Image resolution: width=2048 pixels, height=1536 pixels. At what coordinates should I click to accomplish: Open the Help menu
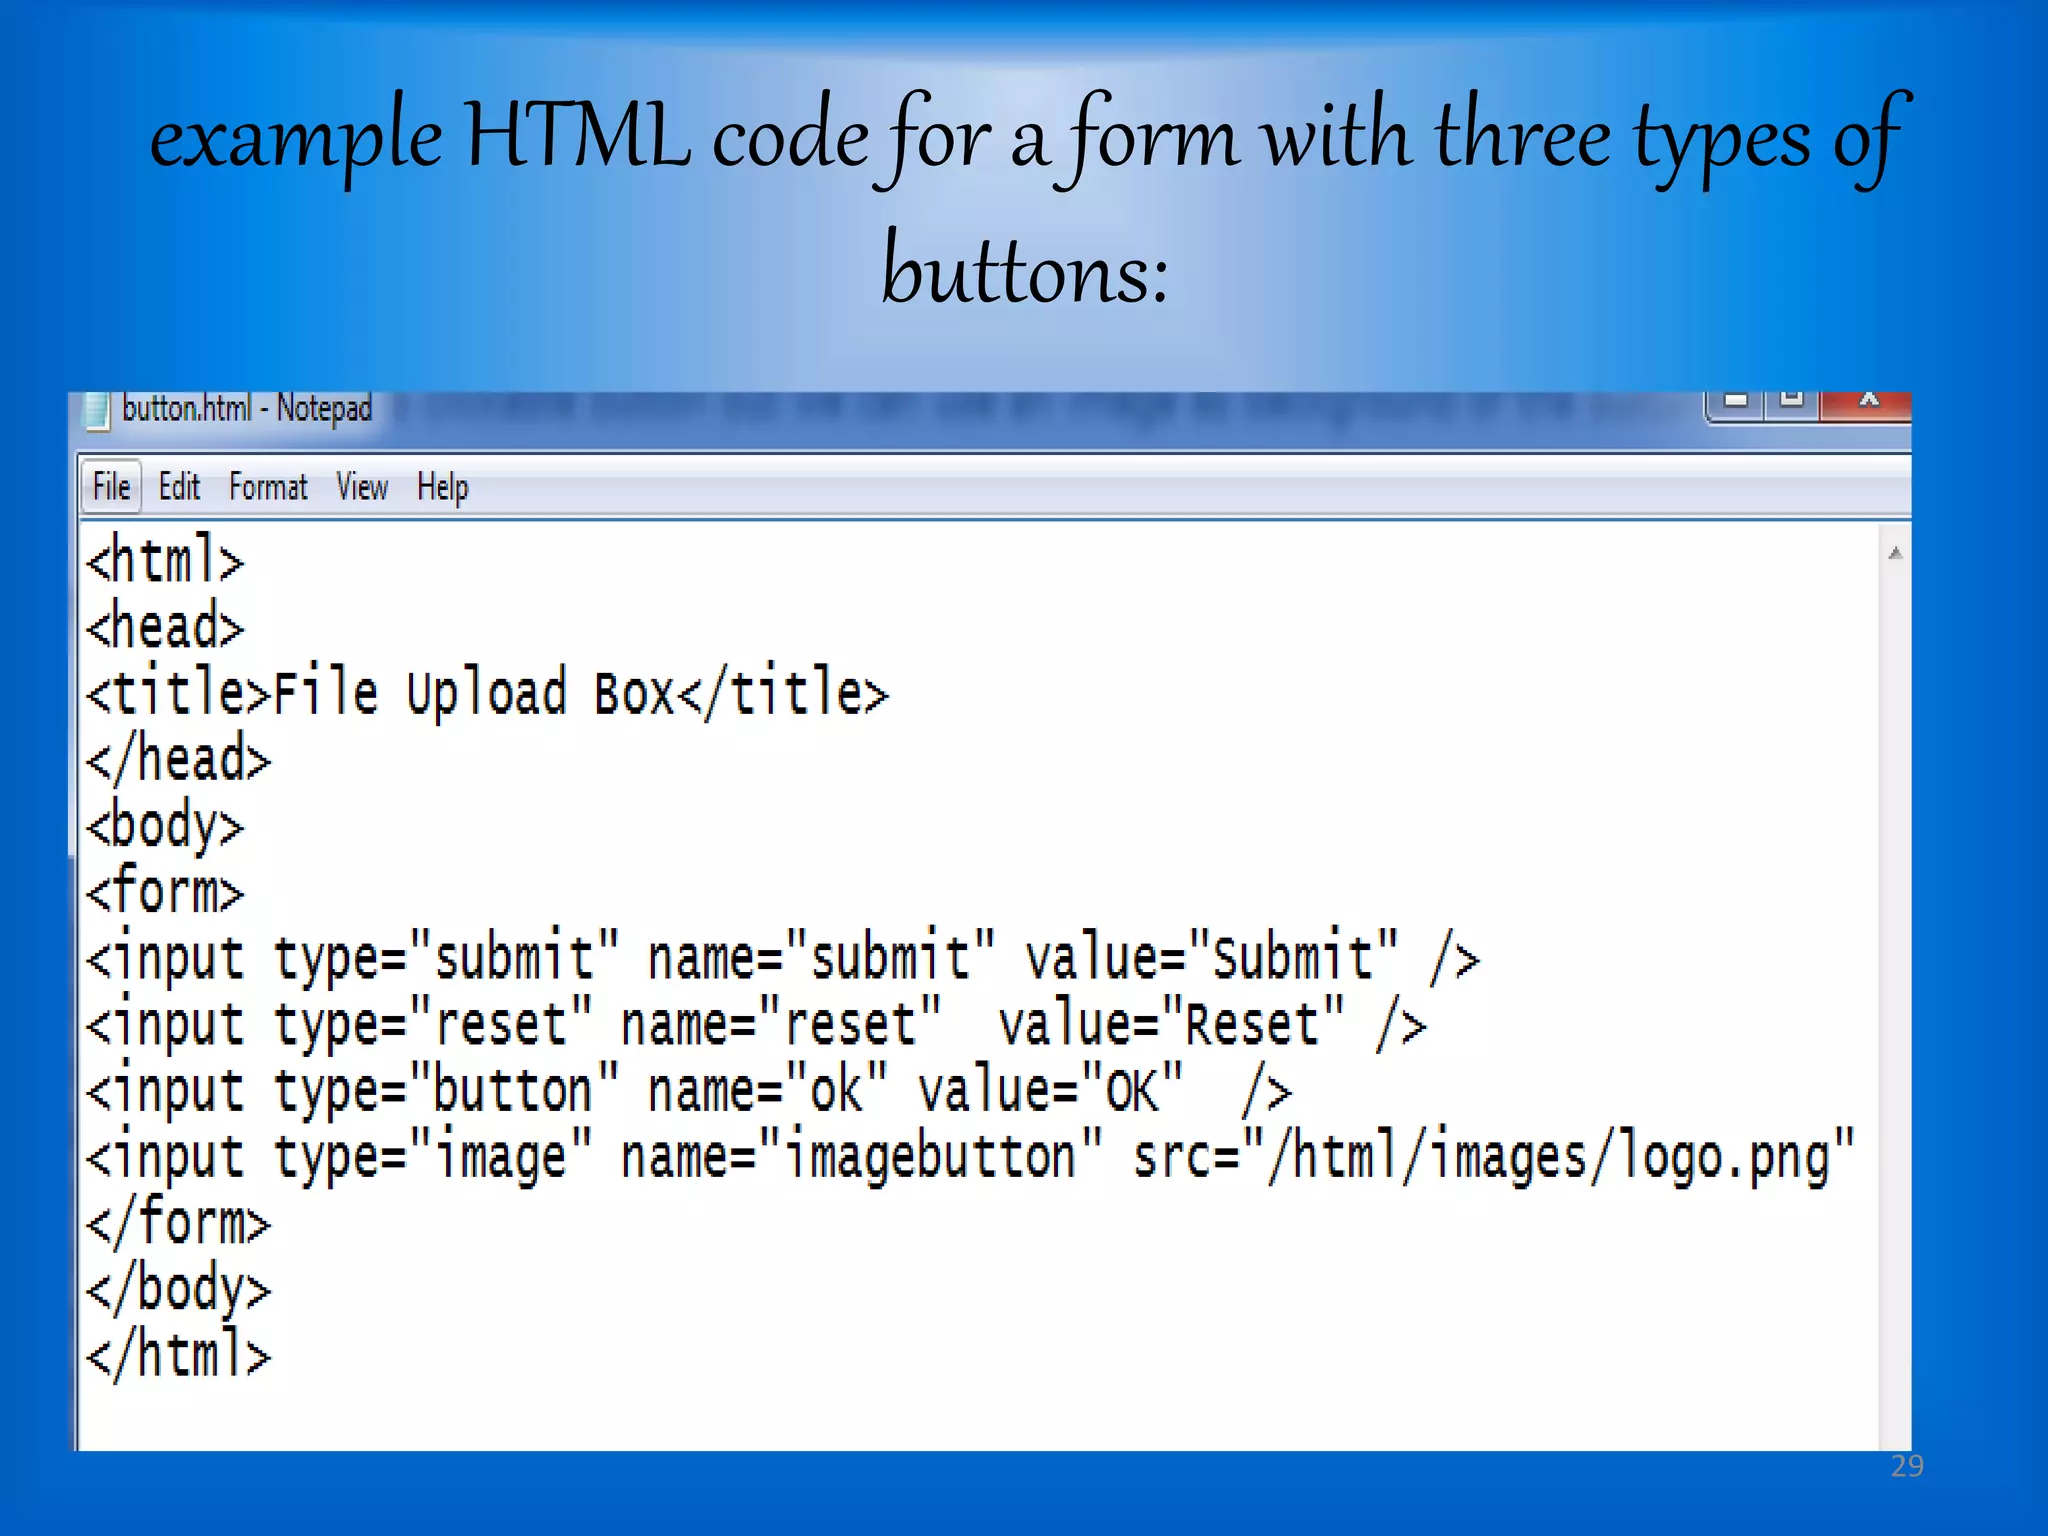coord(442,488)
